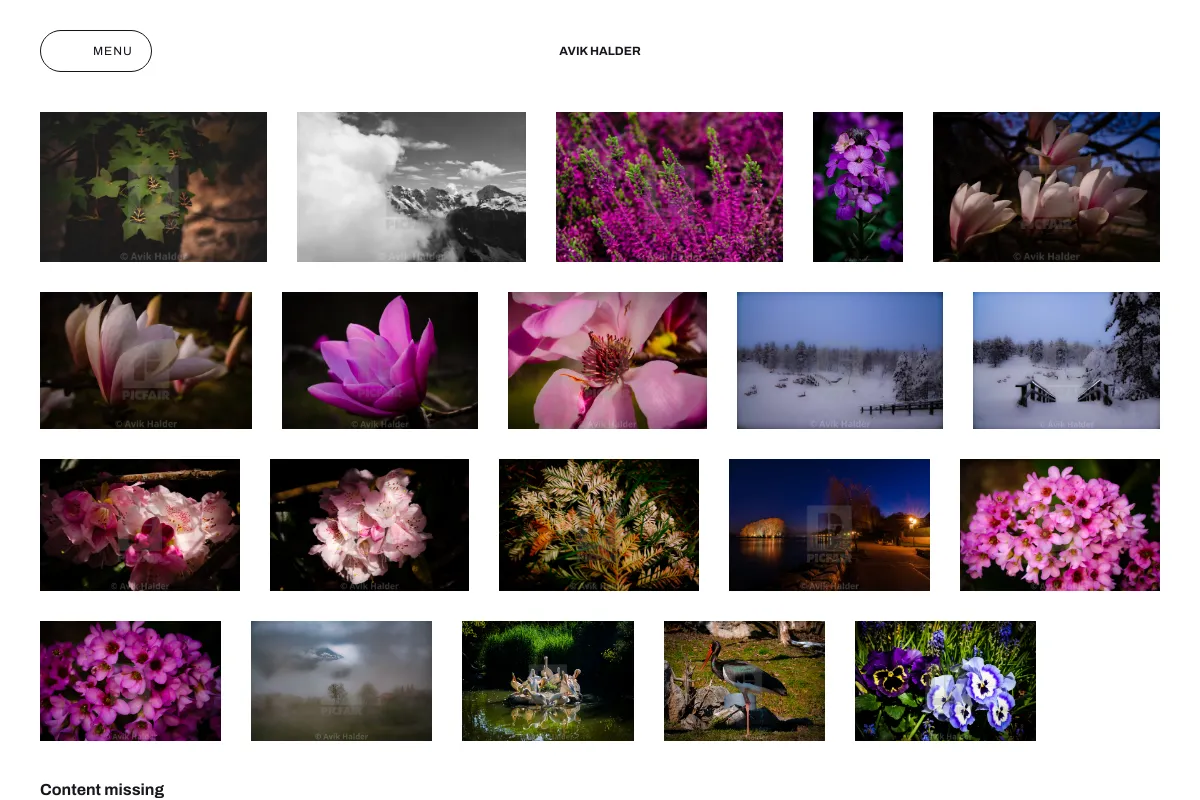Image resolution: width=1200 pixels, height=800 pixels.
Task: View the night lakeside street lamp photo
Action: click(829, 525)
